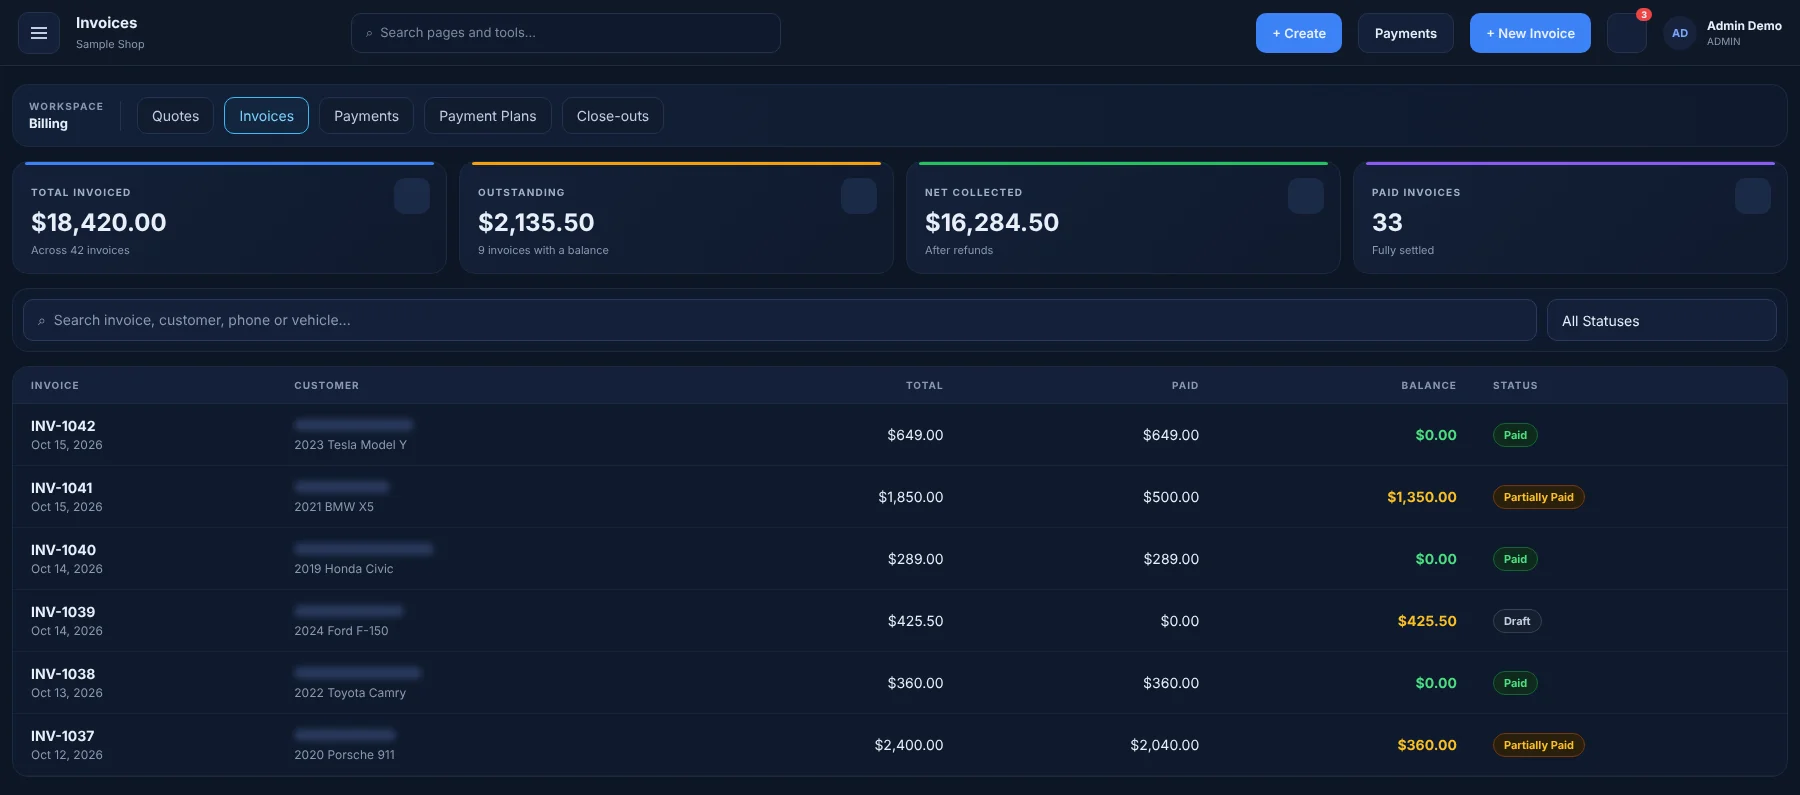Click invoice number INV-1038
This screenshot has width=1800, height=795.
(x=63, y=674)
